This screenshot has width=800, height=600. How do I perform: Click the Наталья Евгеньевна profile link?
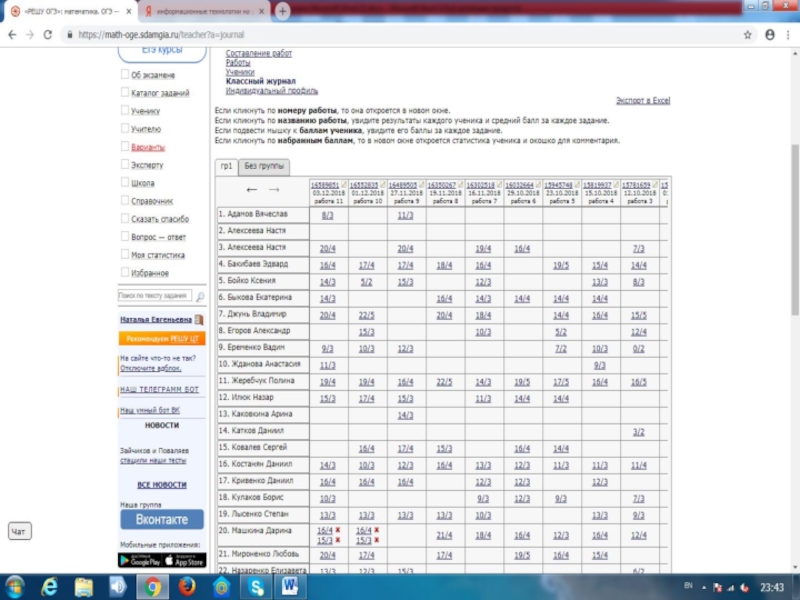tap(156, 320)
